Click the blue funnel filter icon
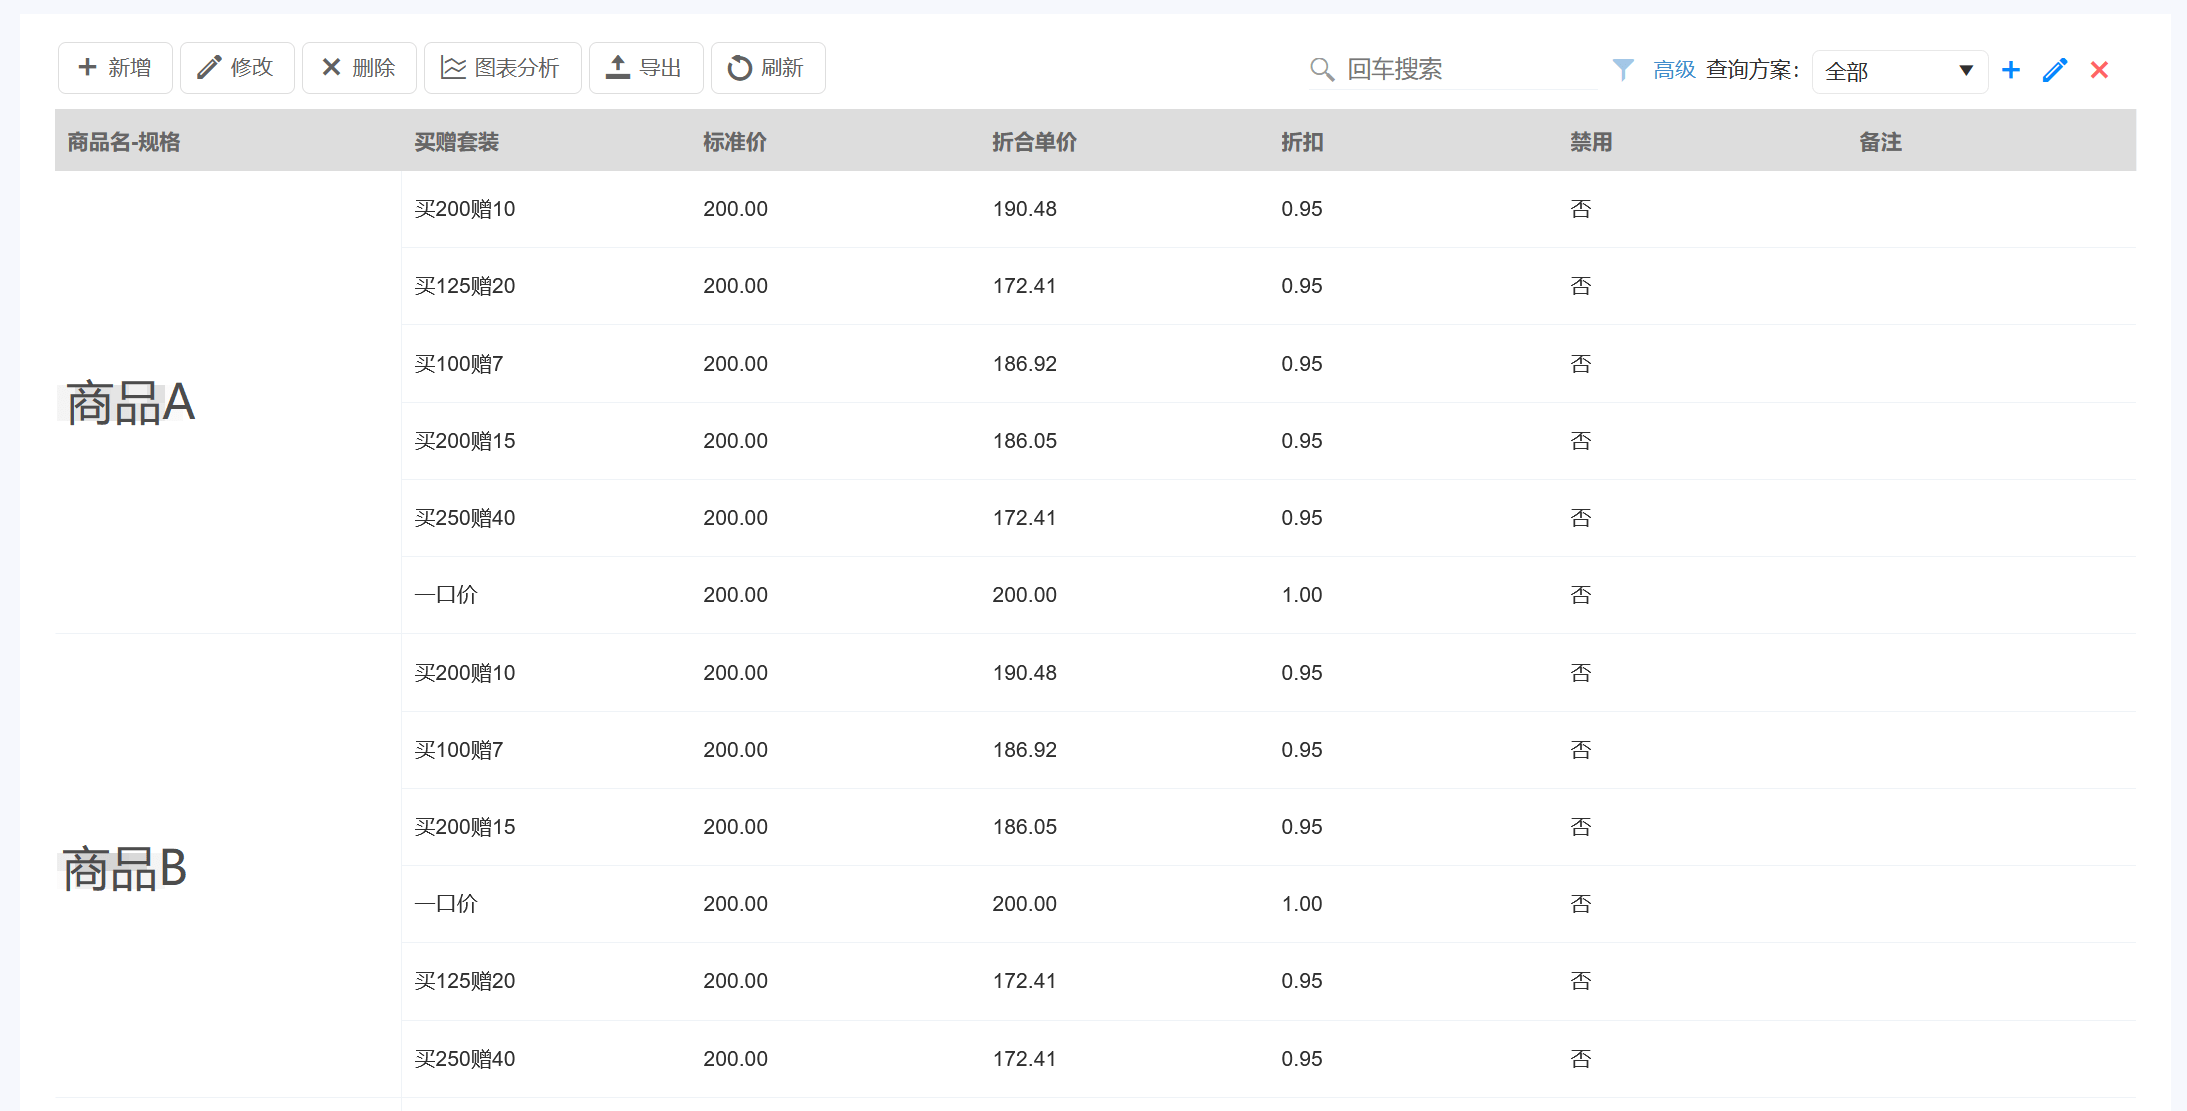2187x1111 pixels. click(1623, 69)
